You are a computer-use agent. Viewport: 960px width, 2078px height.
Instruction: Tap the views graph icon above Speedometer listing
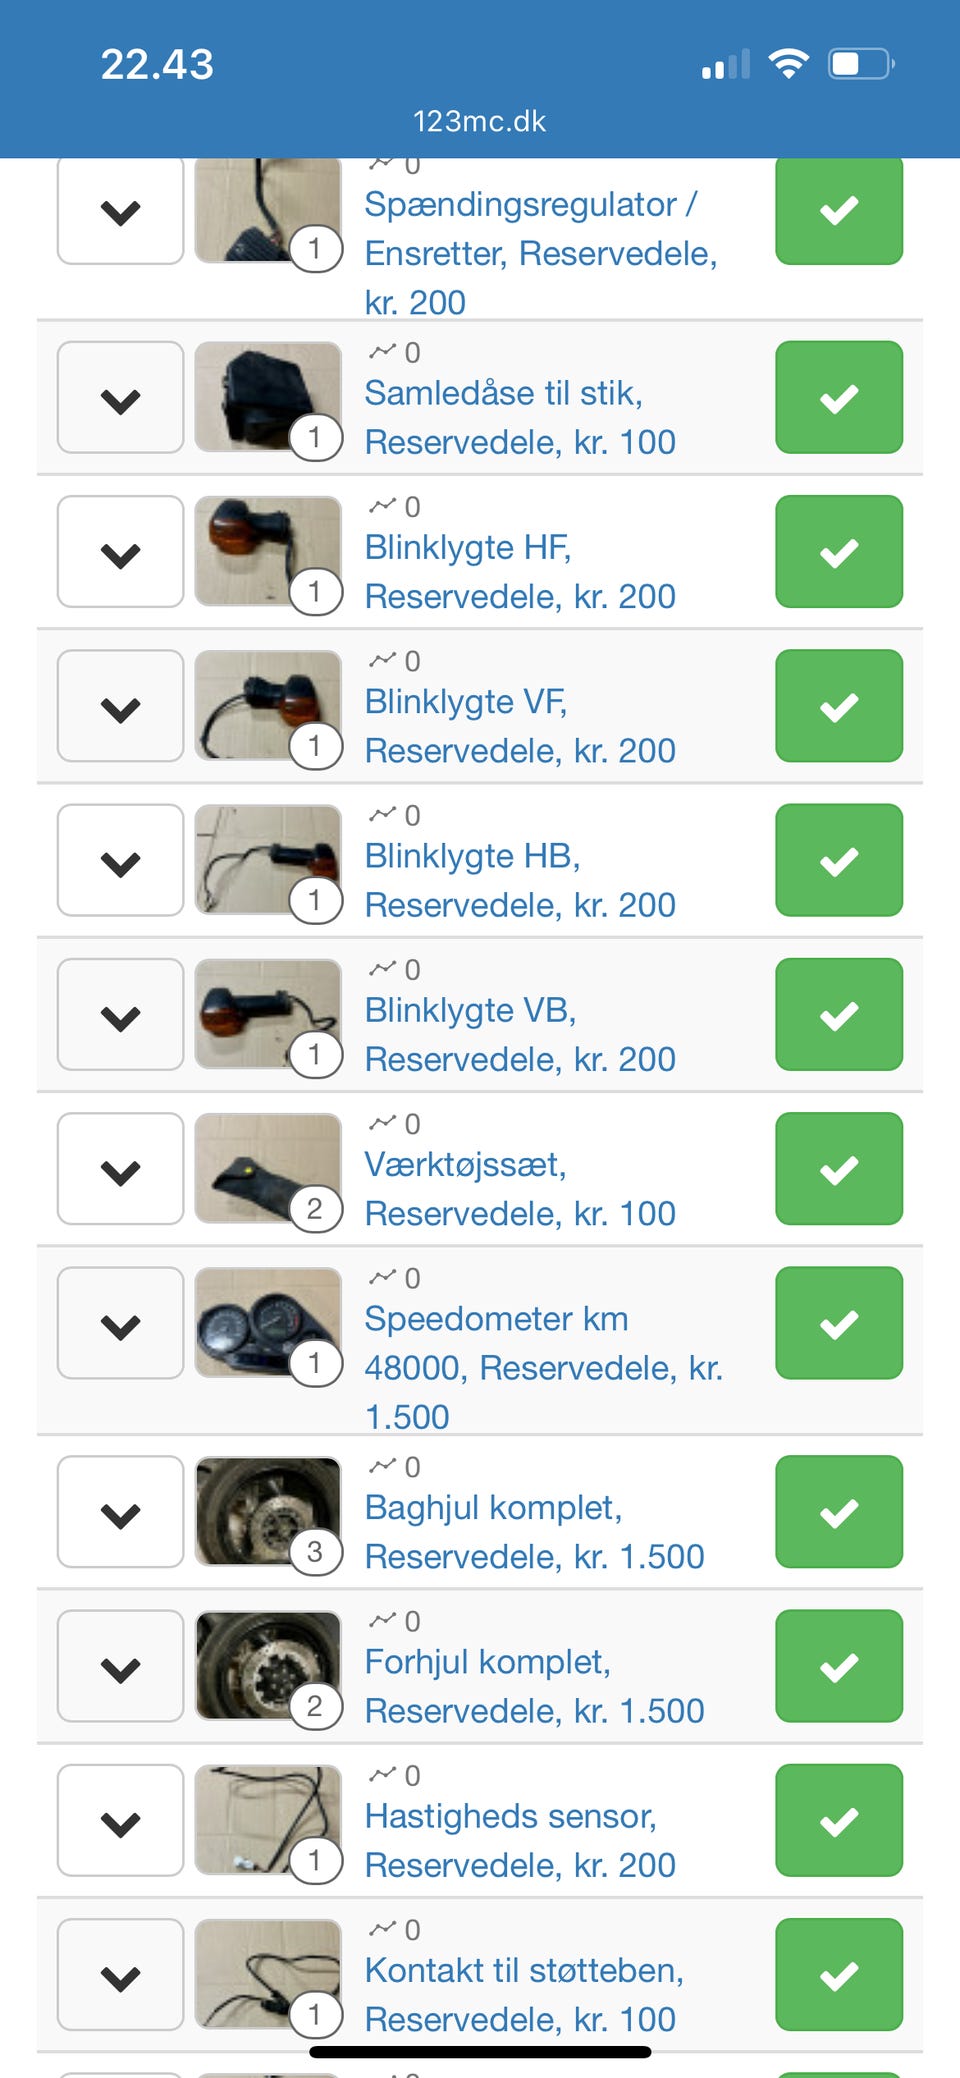(x=382, y=1277)
